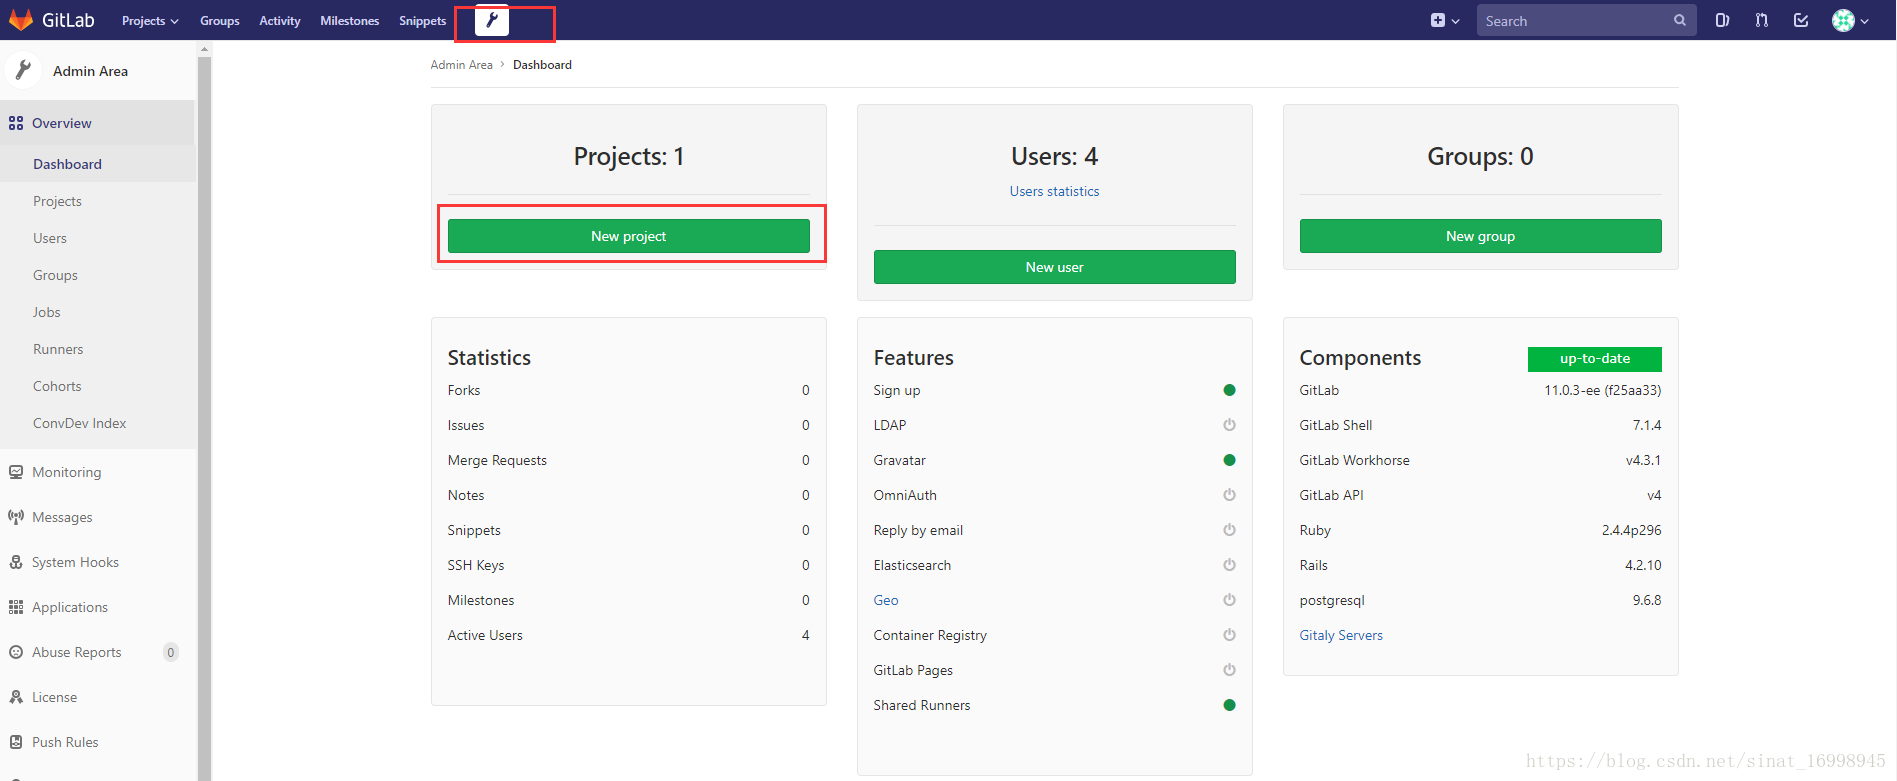Click the New group button
Screen dimensions: 1897x781
1480,236
